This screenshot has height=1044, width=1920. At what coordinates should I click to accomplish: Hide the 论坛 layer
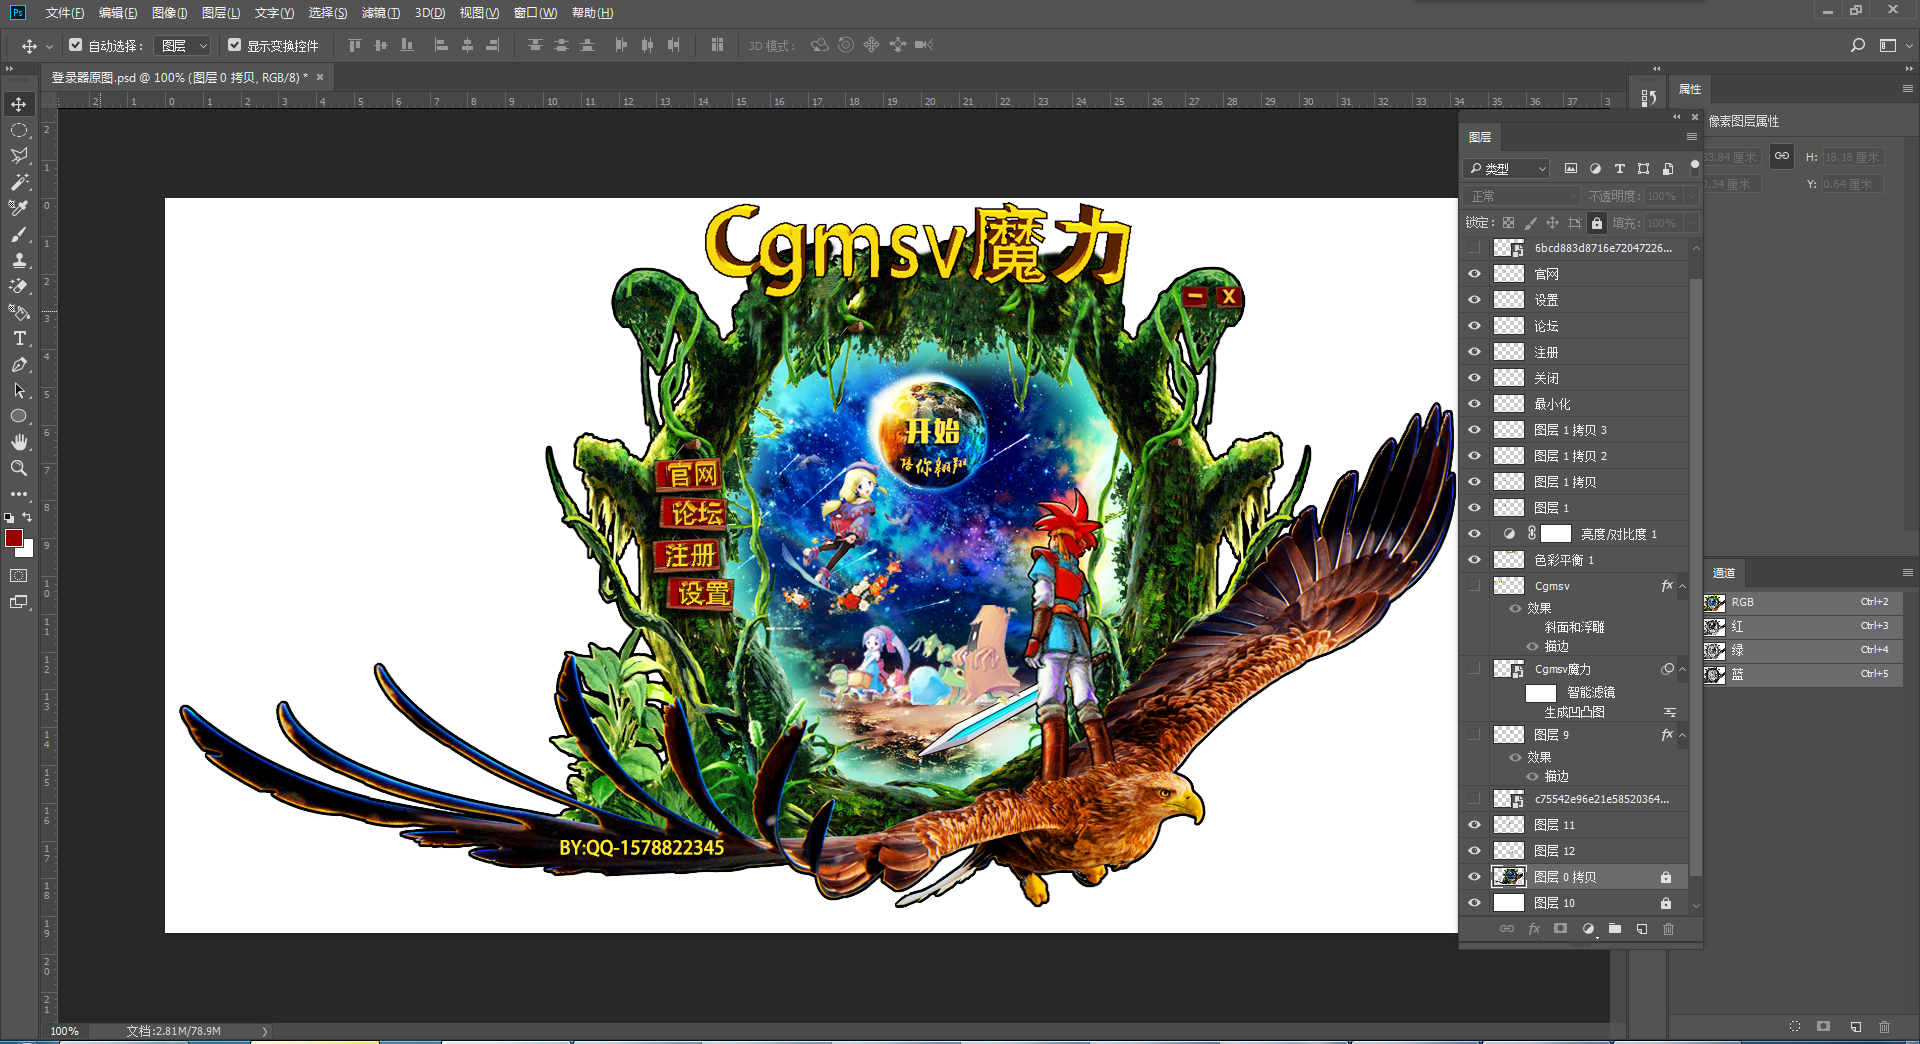[x=1475, y=326]
